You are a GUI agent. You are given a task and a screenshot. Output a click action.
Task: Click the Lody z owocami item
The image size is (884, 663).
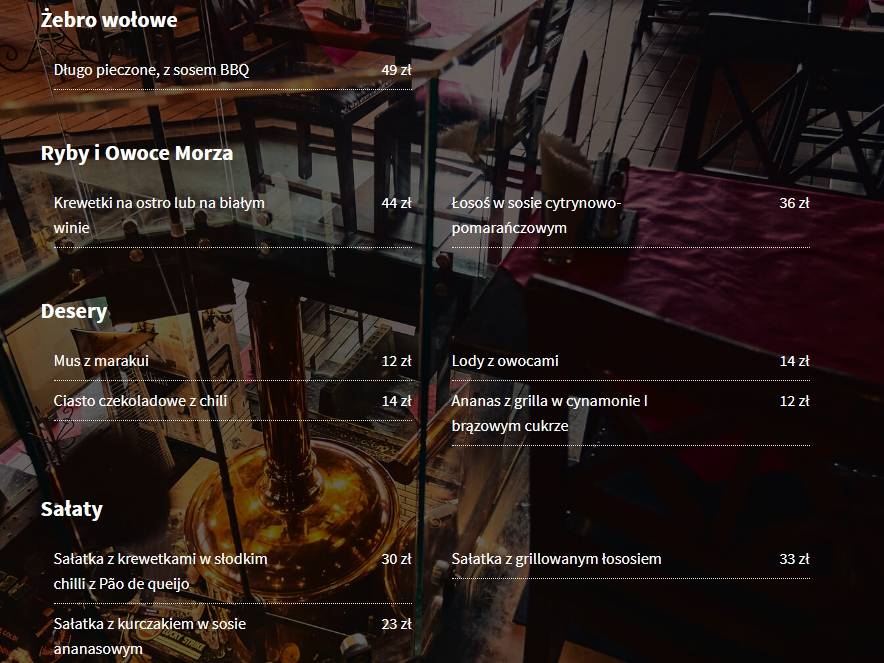point(505,361)
